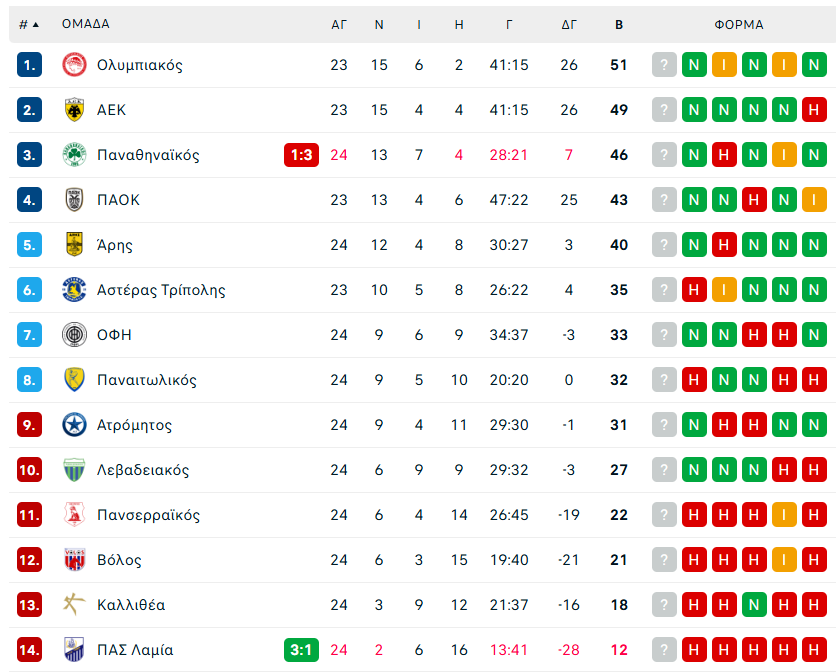Open the Λεβαδειακός team page link
Image resolution: width=836 pixels, height=672 pixels.
[x=143, y=470]
